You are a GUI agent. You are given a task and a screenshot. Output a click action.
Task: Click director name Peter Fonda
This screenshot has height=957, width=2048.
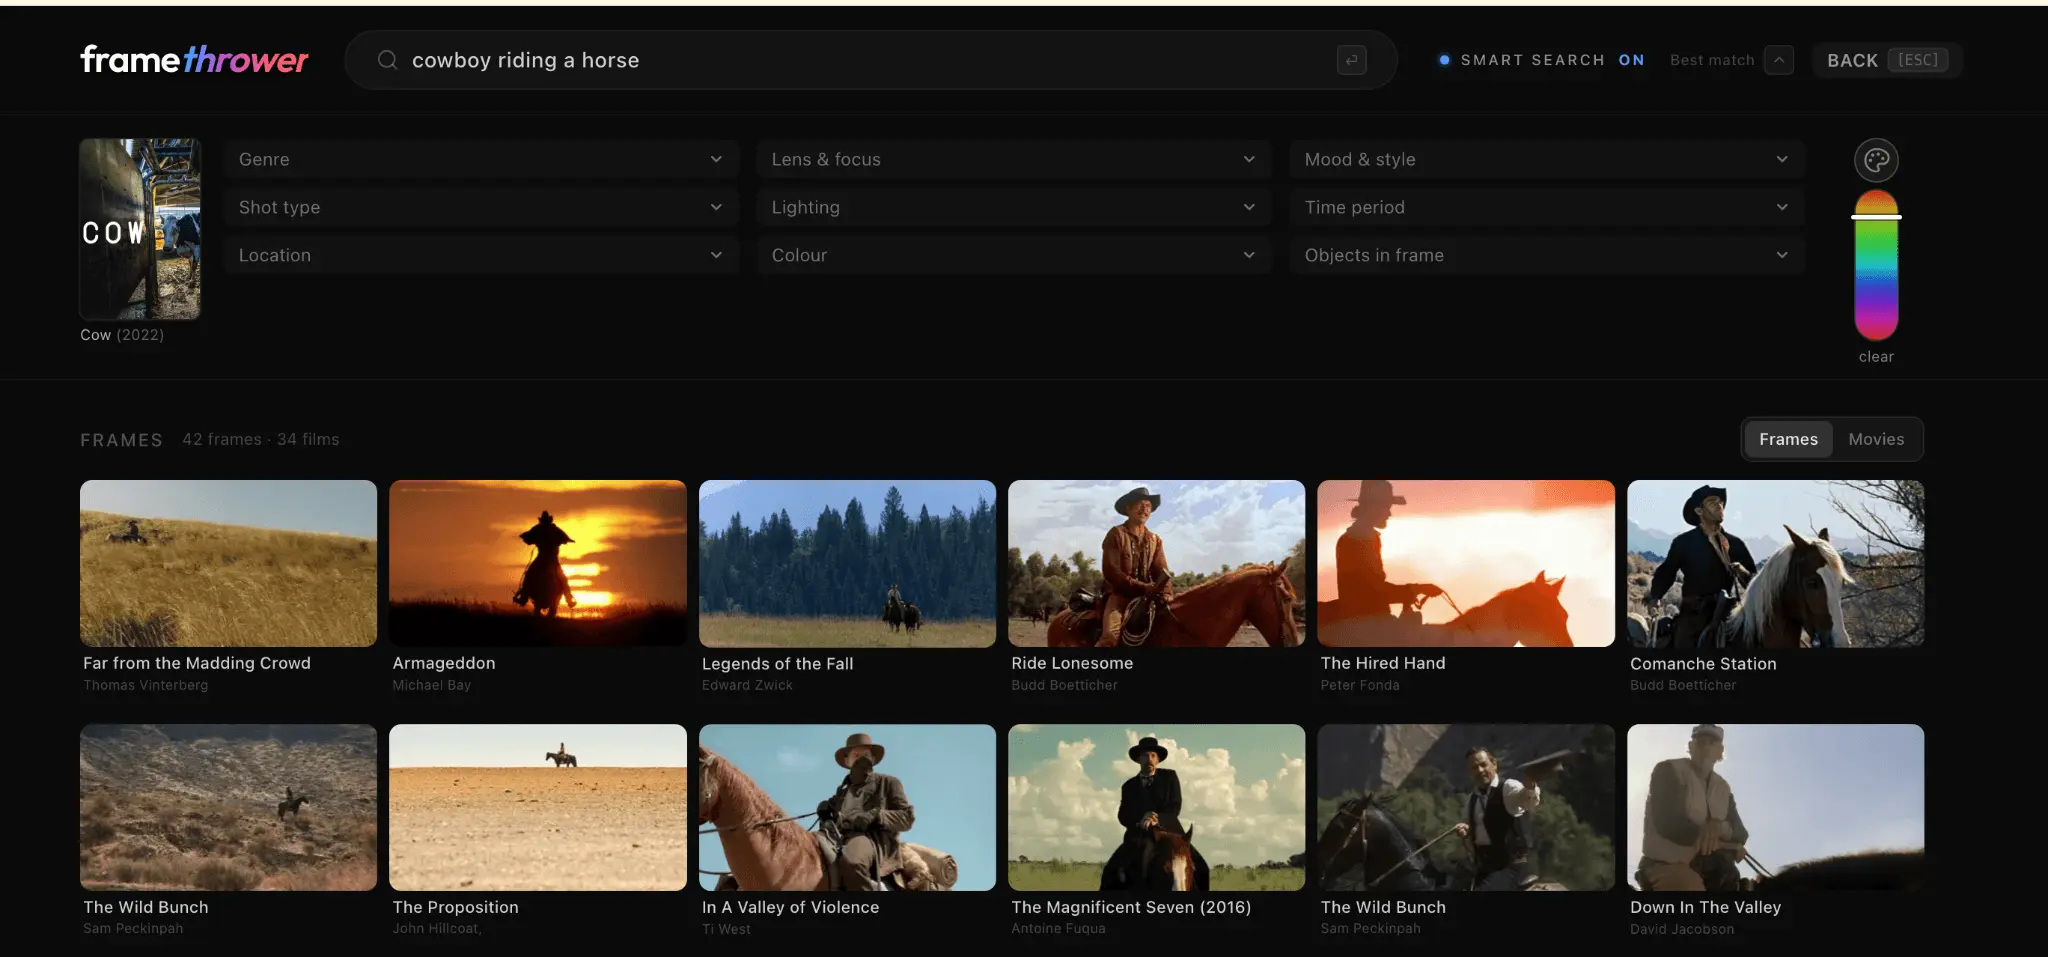[1360, 685]
